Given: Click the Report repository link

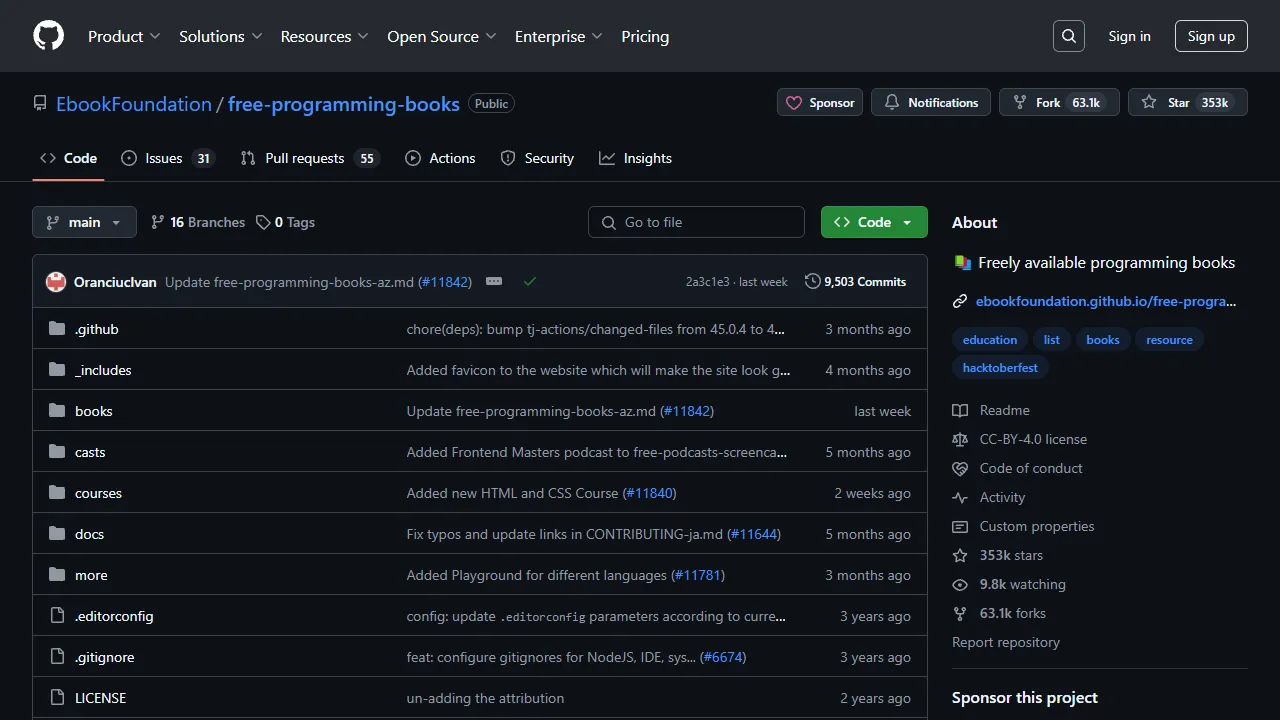Looking at the screenshot, I should pyautogui.click(x=1006, y=642).
